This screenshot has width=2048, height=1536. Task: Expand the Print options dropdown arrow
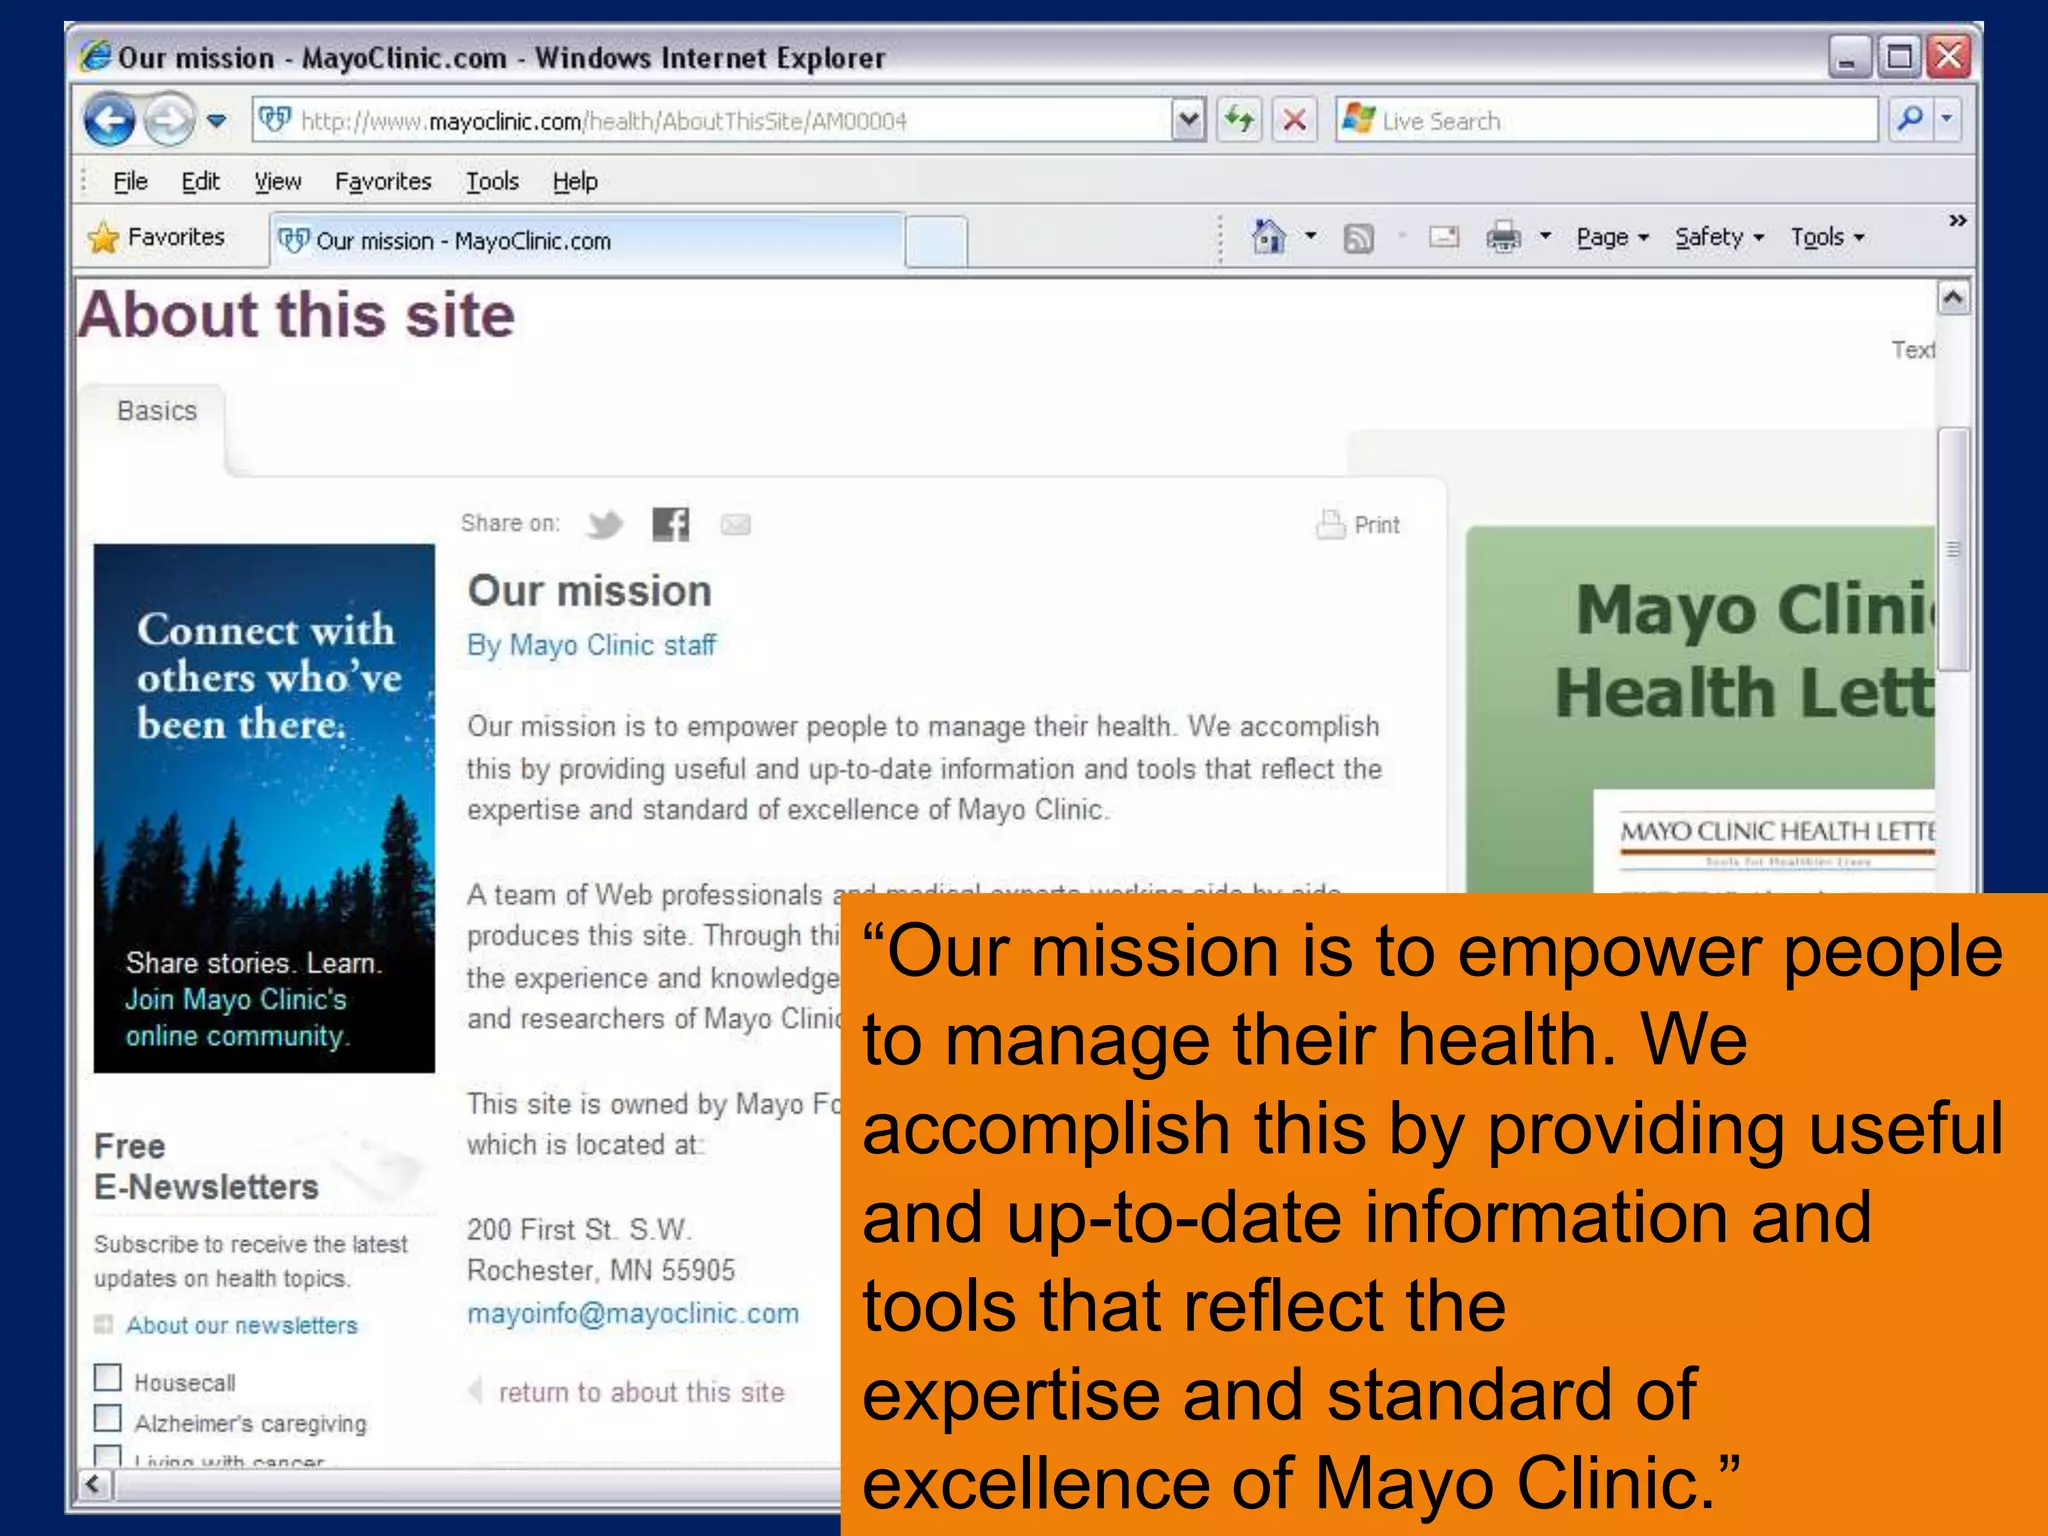coord(1545,237)
